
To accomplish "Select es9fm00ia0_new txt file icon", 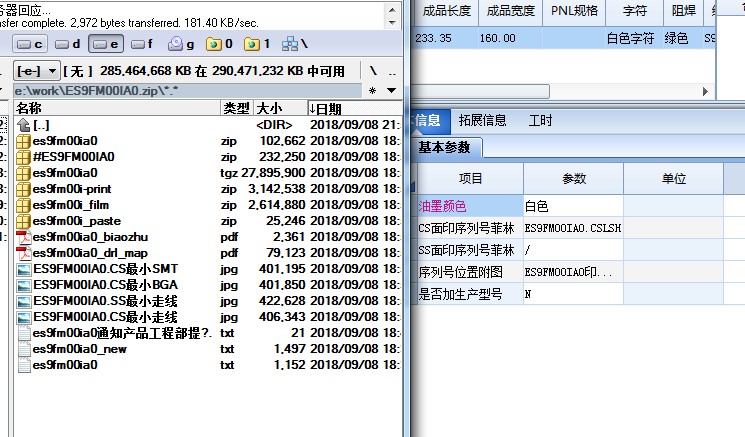I will (24, 349).
